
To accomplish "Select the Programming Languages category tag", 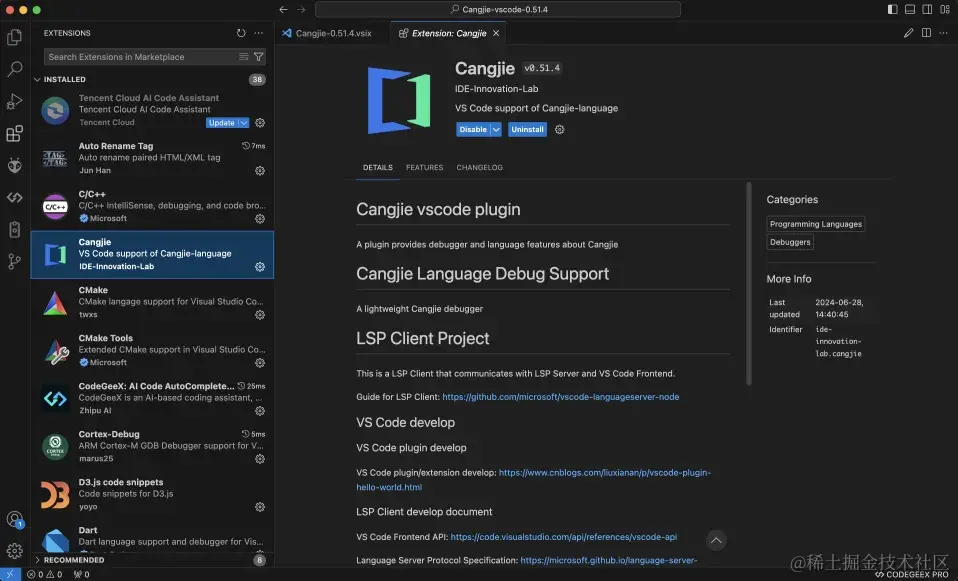I will click(816, 224).
